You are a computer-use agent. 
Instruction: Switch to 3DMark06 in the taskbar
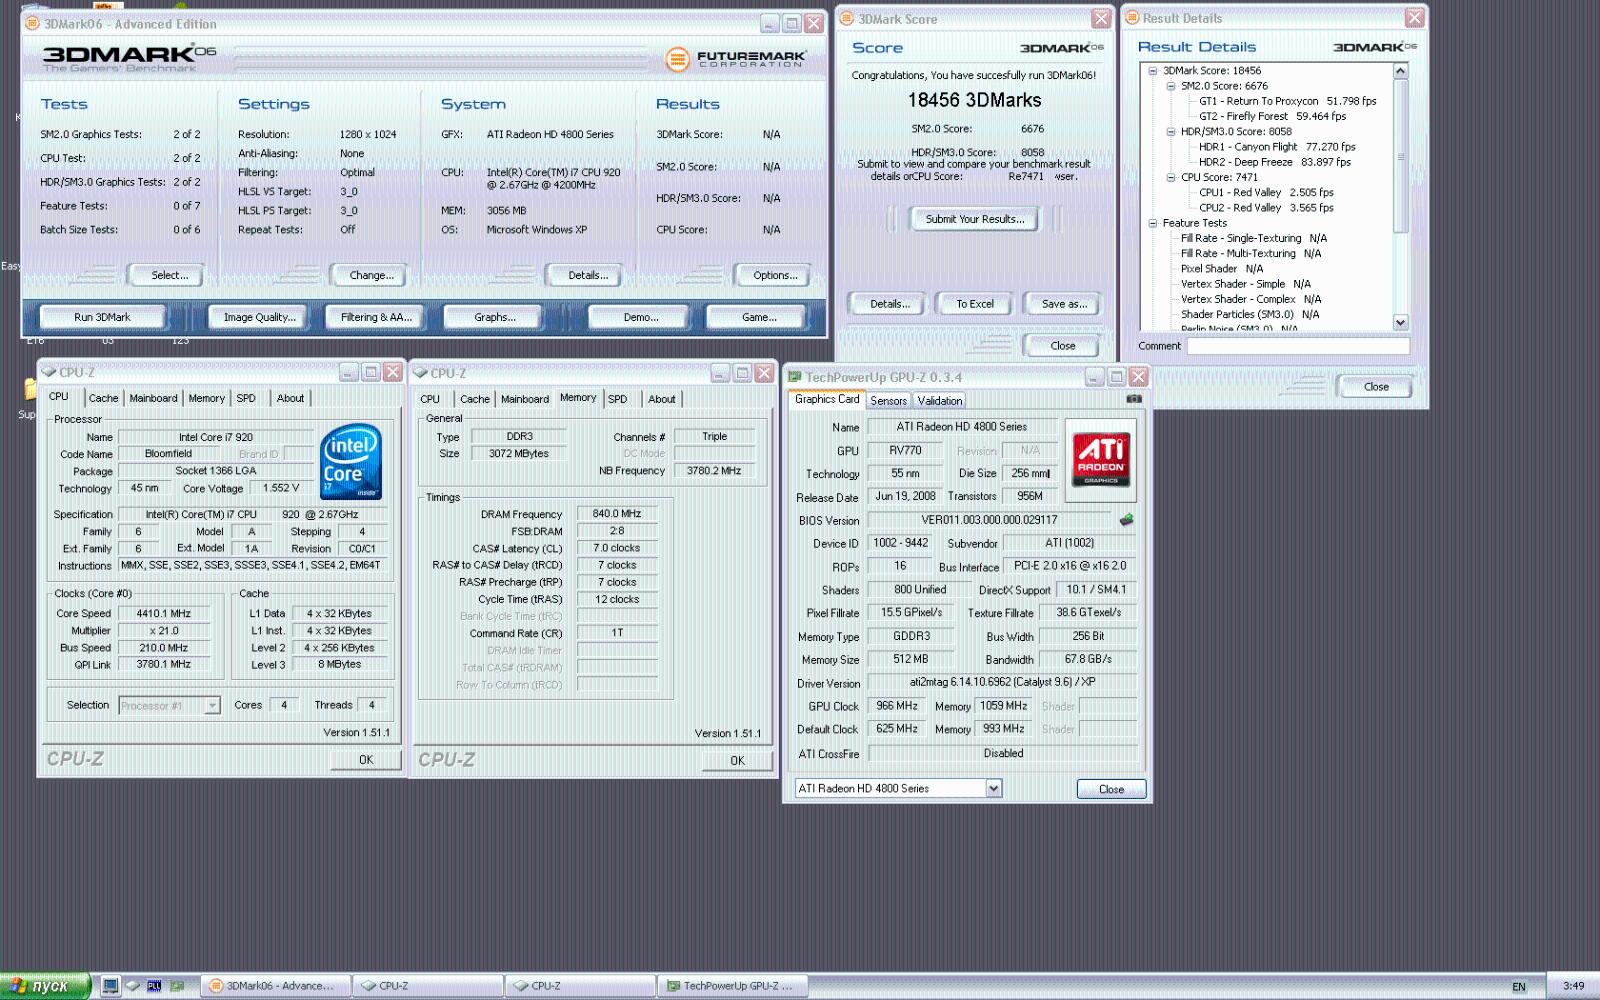coord(275,986)
